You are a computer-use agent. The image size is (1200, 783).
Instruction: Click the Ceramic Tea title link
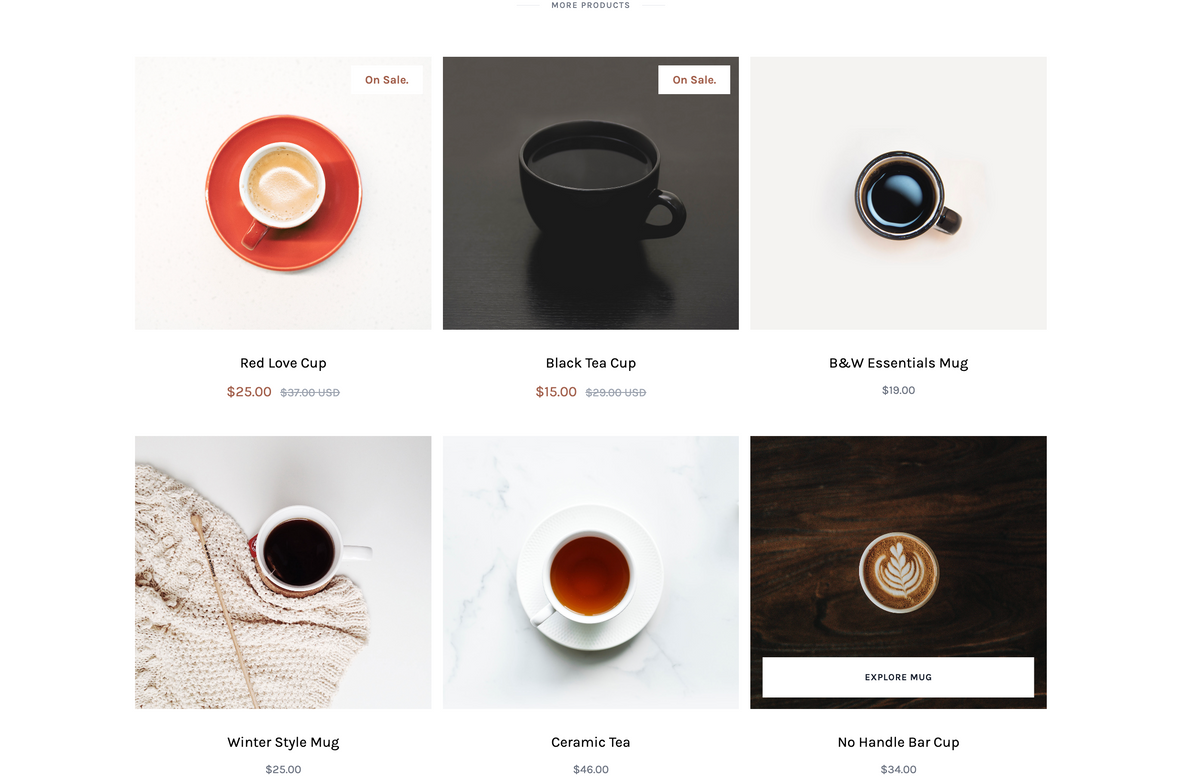591,742
